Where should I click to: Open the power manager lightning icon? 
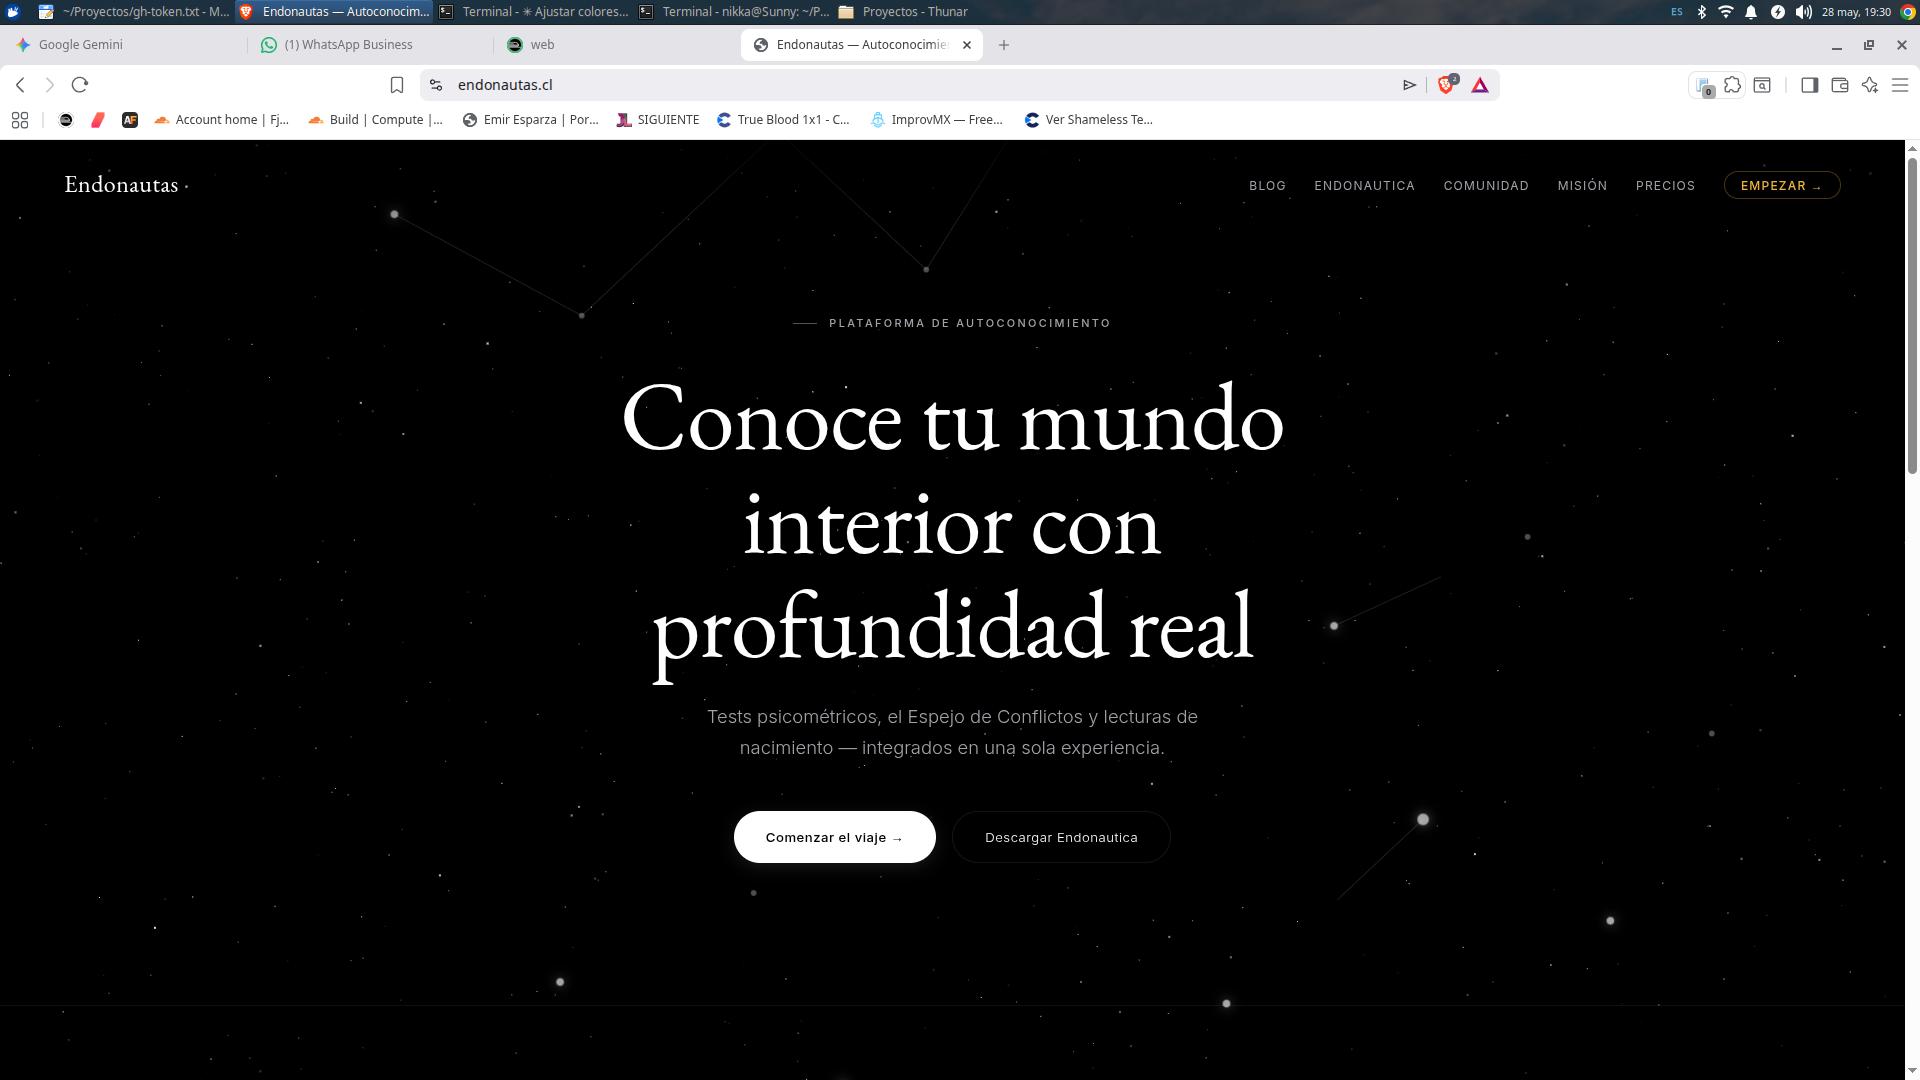pos(1777,12)
